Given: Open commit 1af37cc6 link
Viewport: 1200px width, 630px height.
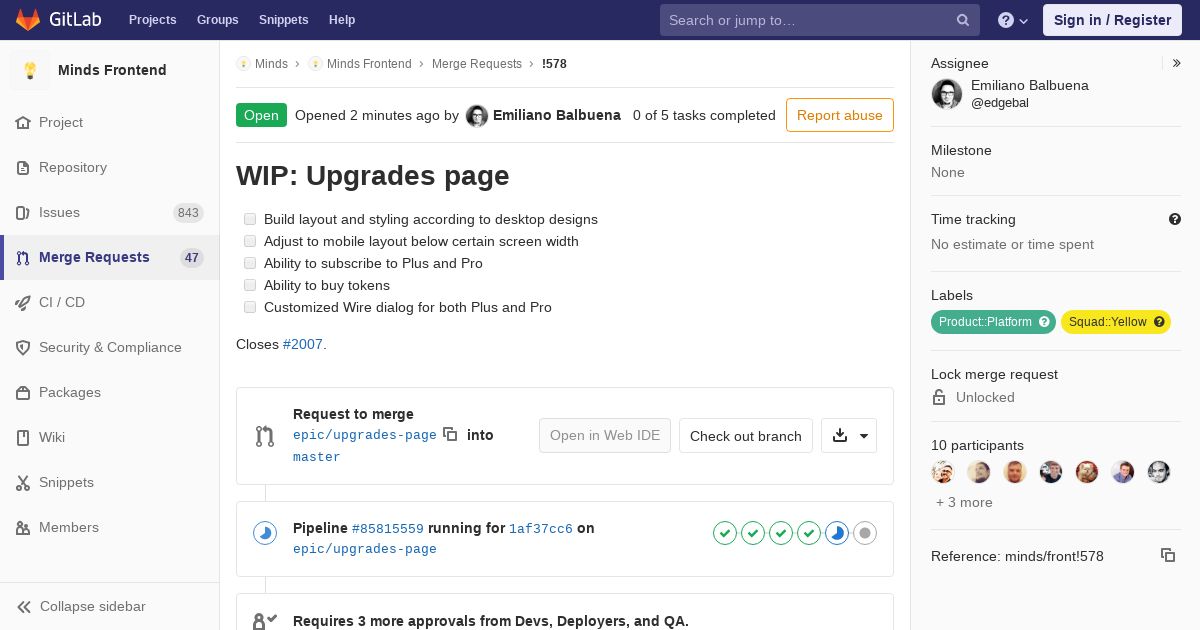Looking at the screenshot, I should pyautogui.click(x=541, y=528).
